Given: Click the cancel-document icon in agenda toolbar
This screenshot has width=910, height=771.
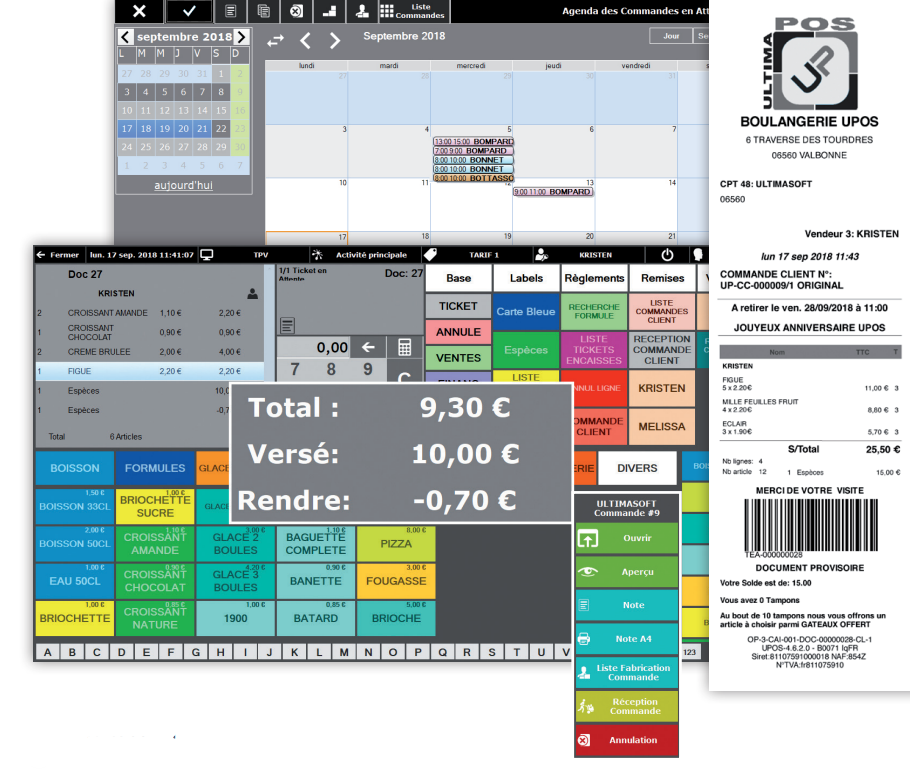Looking at the screenshot, I should coord(296,11).
